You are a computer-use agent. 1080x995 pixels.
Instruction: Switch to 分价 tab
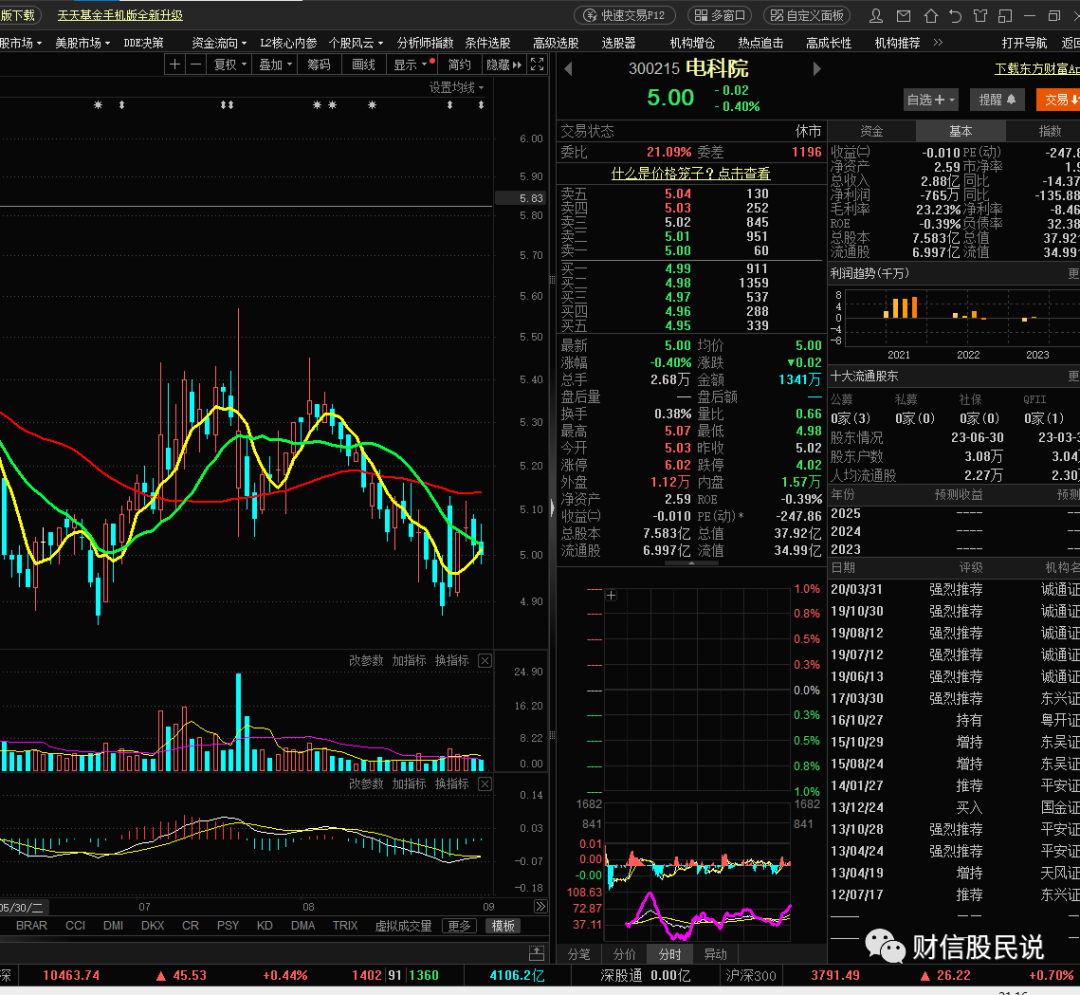[625, 954]
